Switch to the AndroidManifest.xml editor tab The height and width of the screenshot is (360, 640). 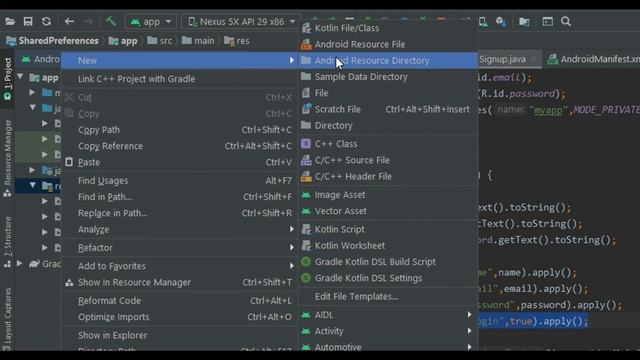coord(594,59)
